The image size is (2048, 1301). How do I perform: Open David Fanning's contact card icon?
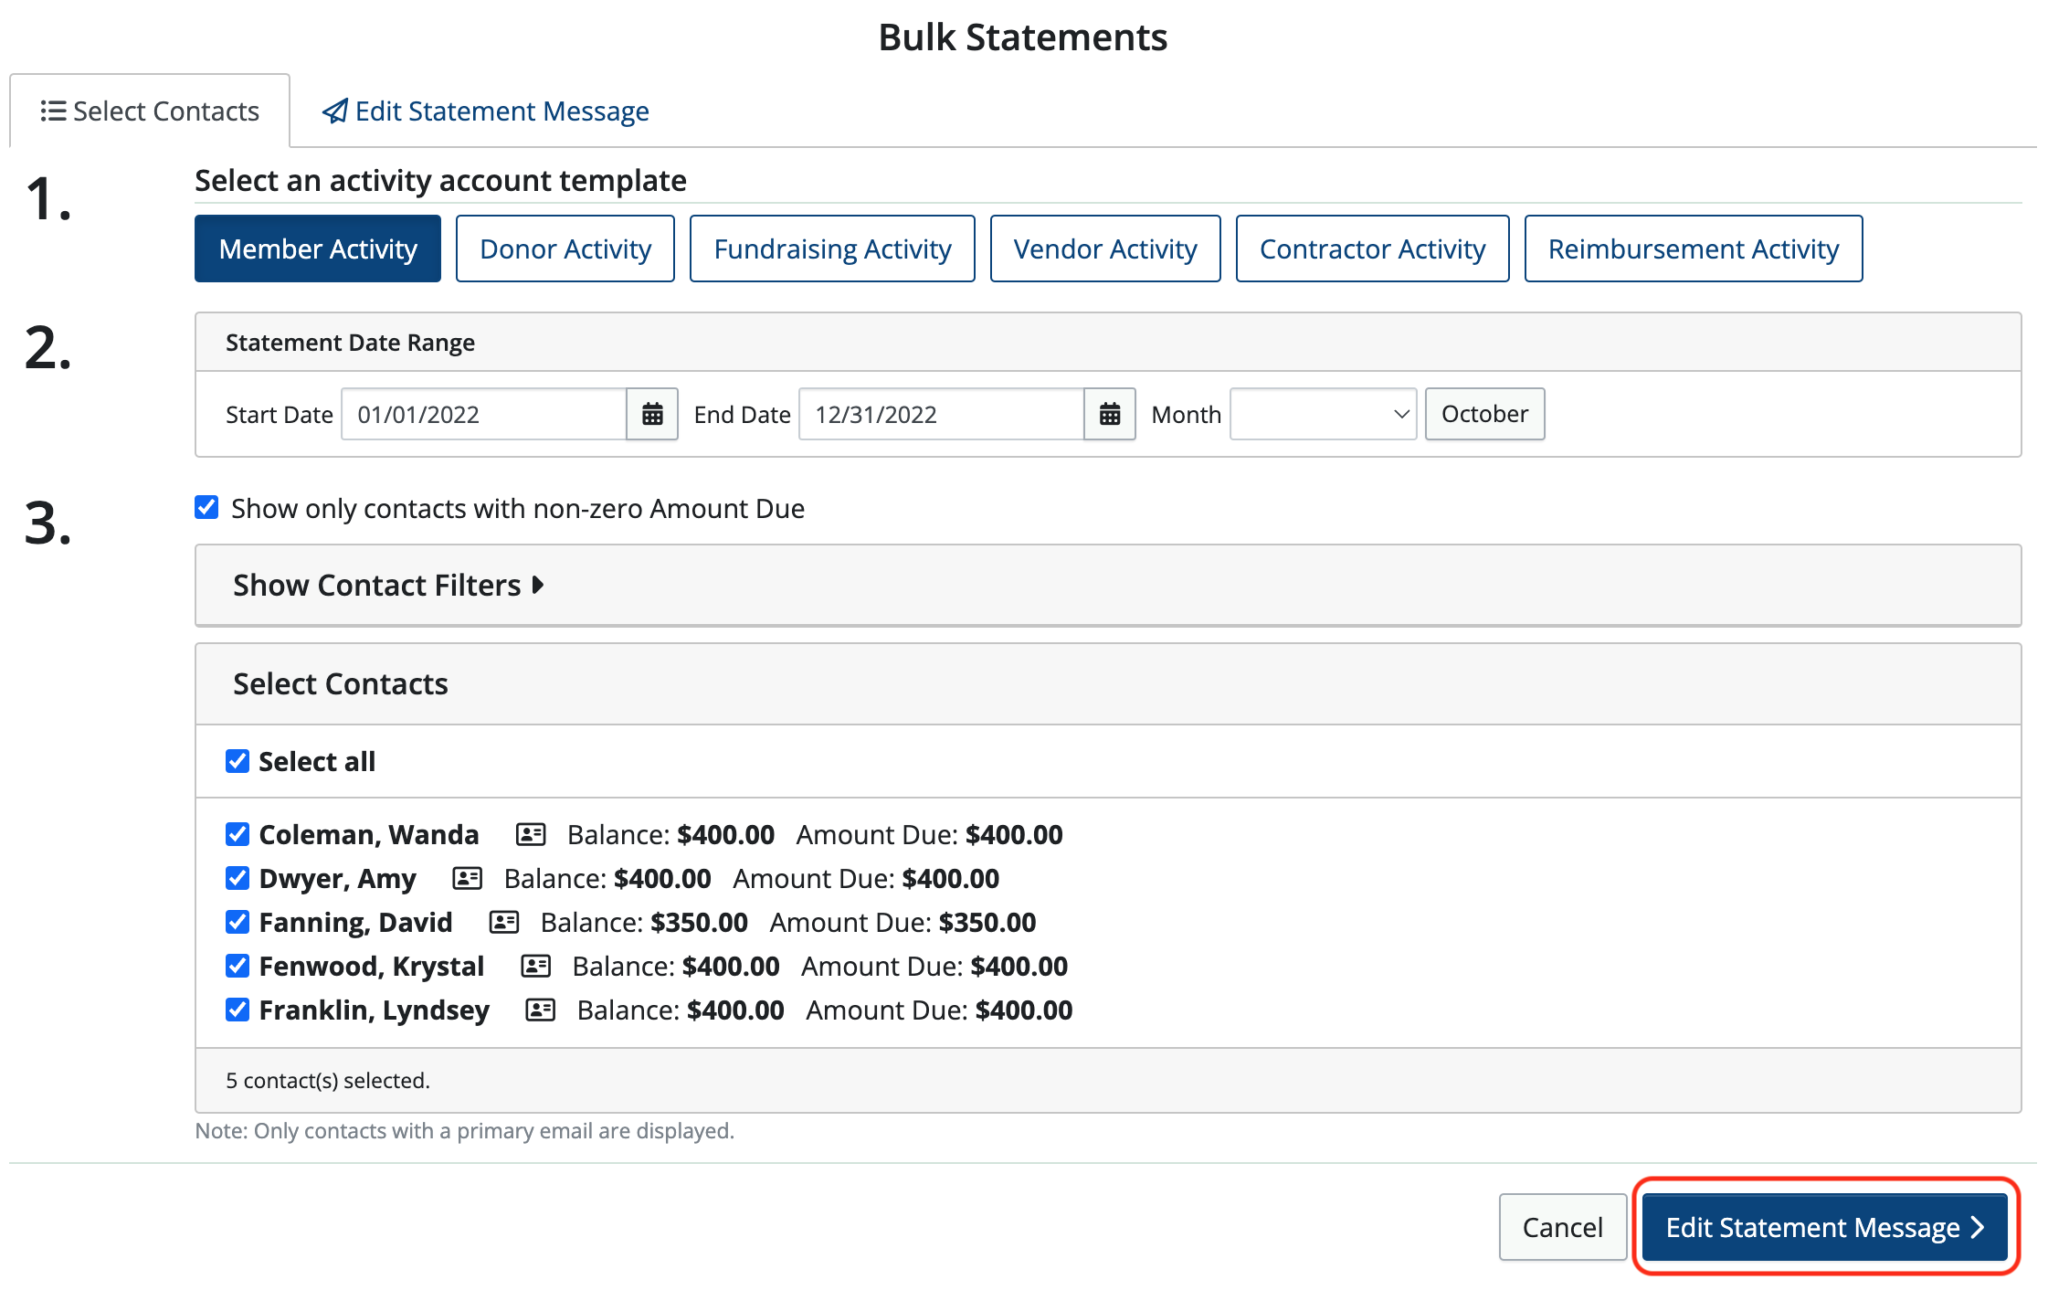pyautogui.click(x=504, y=922)
